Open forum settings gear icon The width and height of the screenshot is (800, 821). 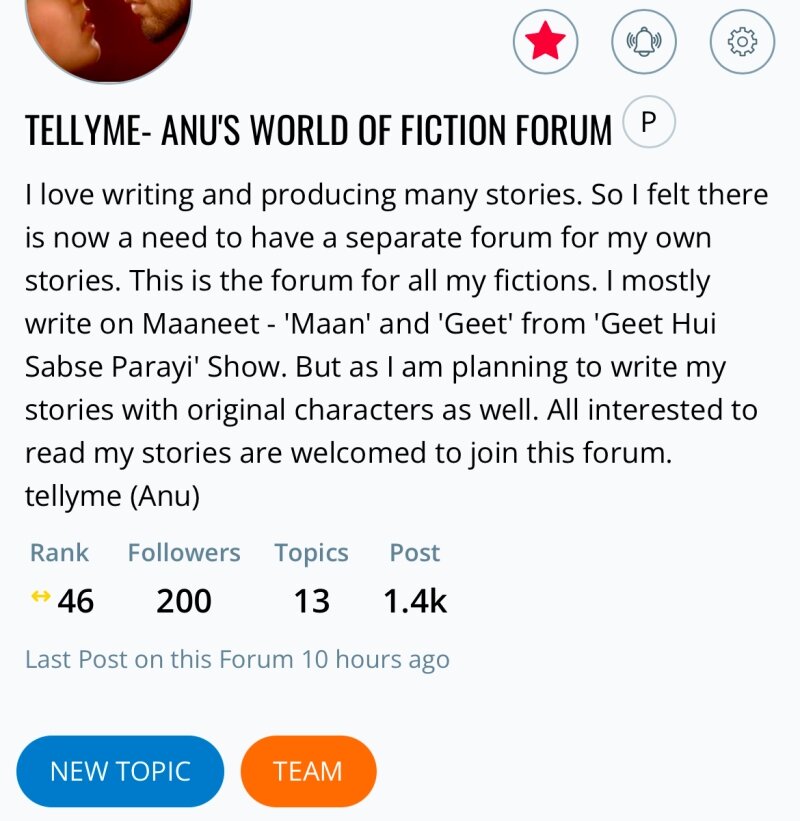741,41
